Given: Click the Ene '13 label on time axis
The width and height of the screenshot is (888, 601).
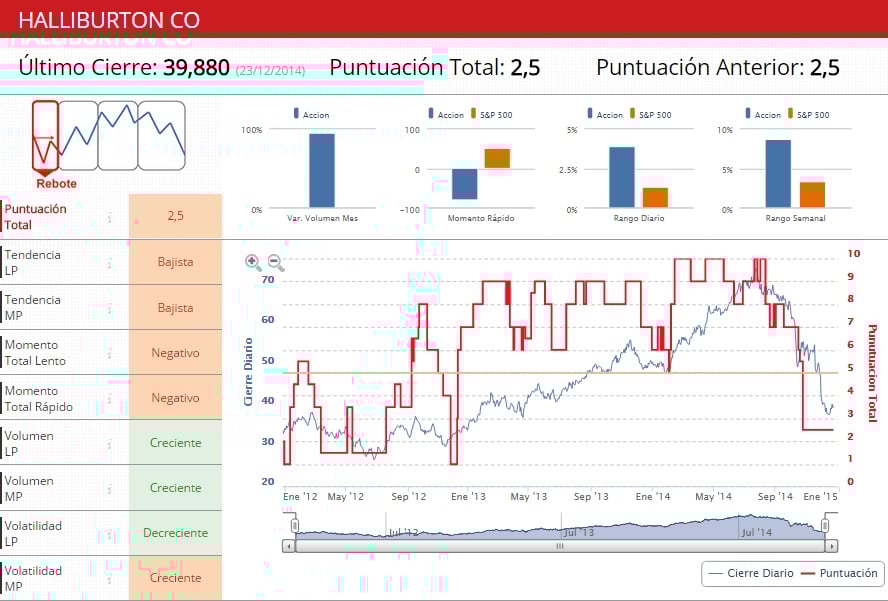Looking at the screenshot, I should (x=468, y=497).
